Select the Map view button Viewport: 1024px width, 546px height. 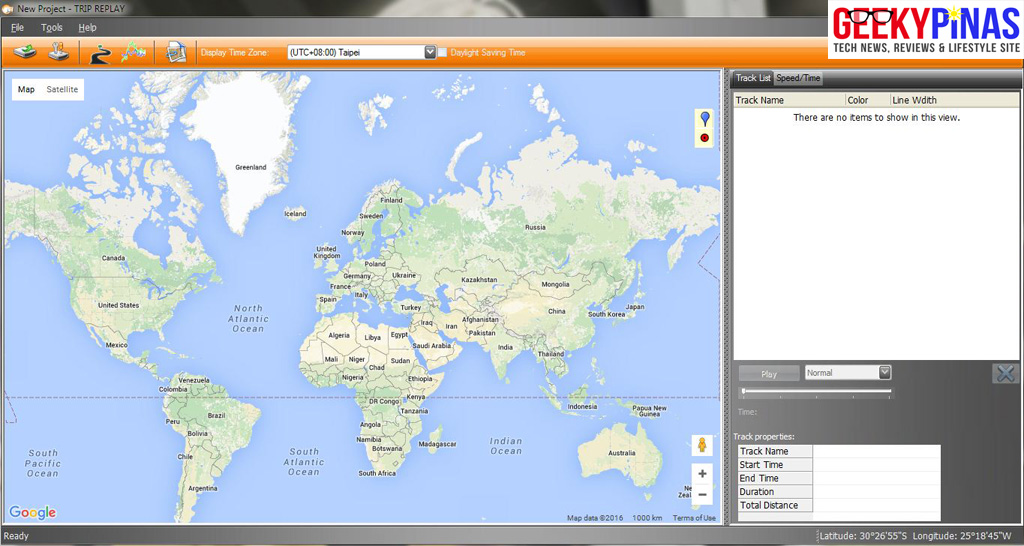pos(26,89)
